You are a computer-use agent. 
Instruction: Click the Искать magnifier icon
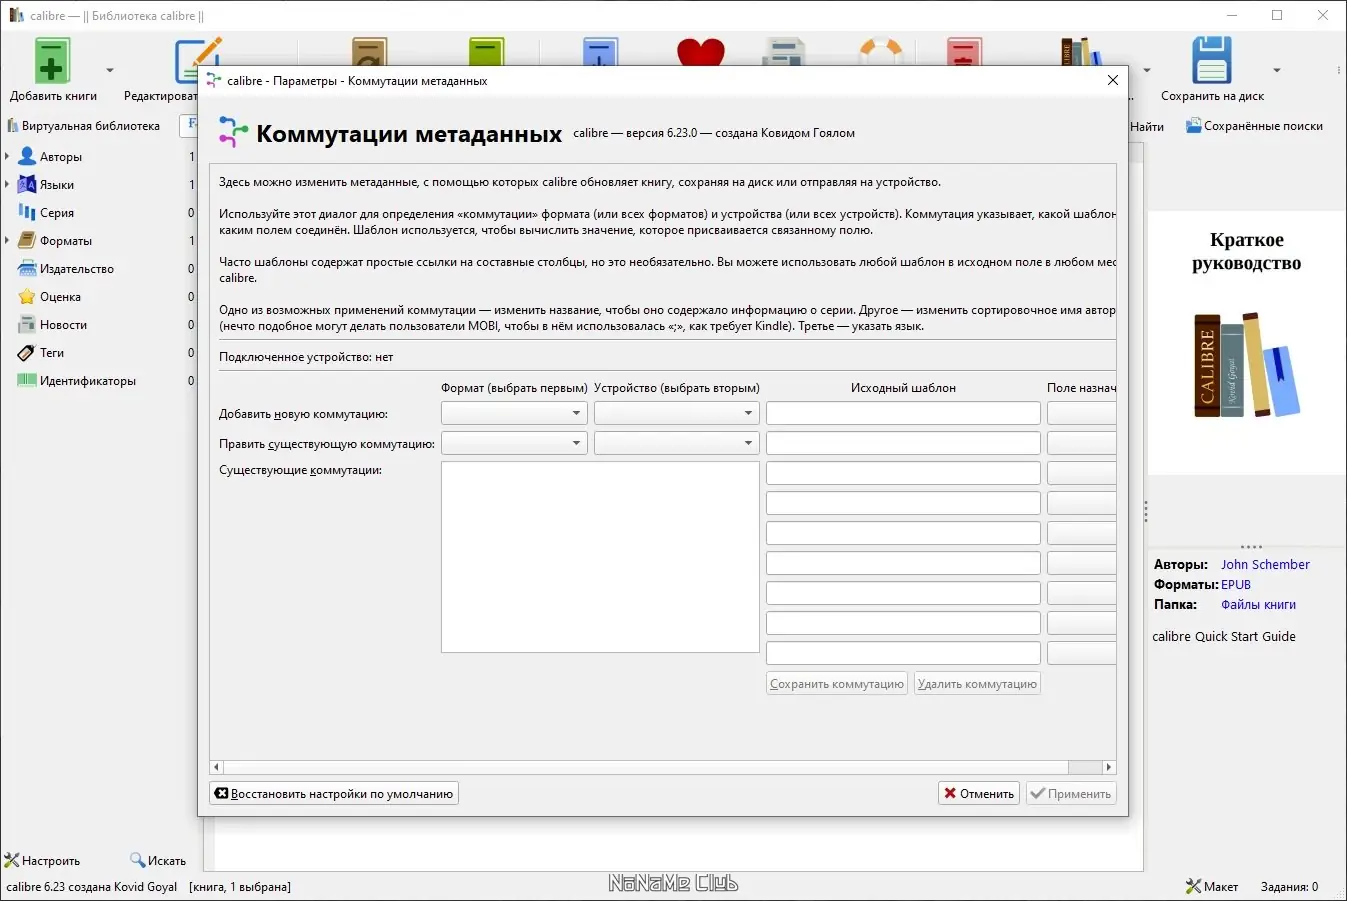[138, 860]
